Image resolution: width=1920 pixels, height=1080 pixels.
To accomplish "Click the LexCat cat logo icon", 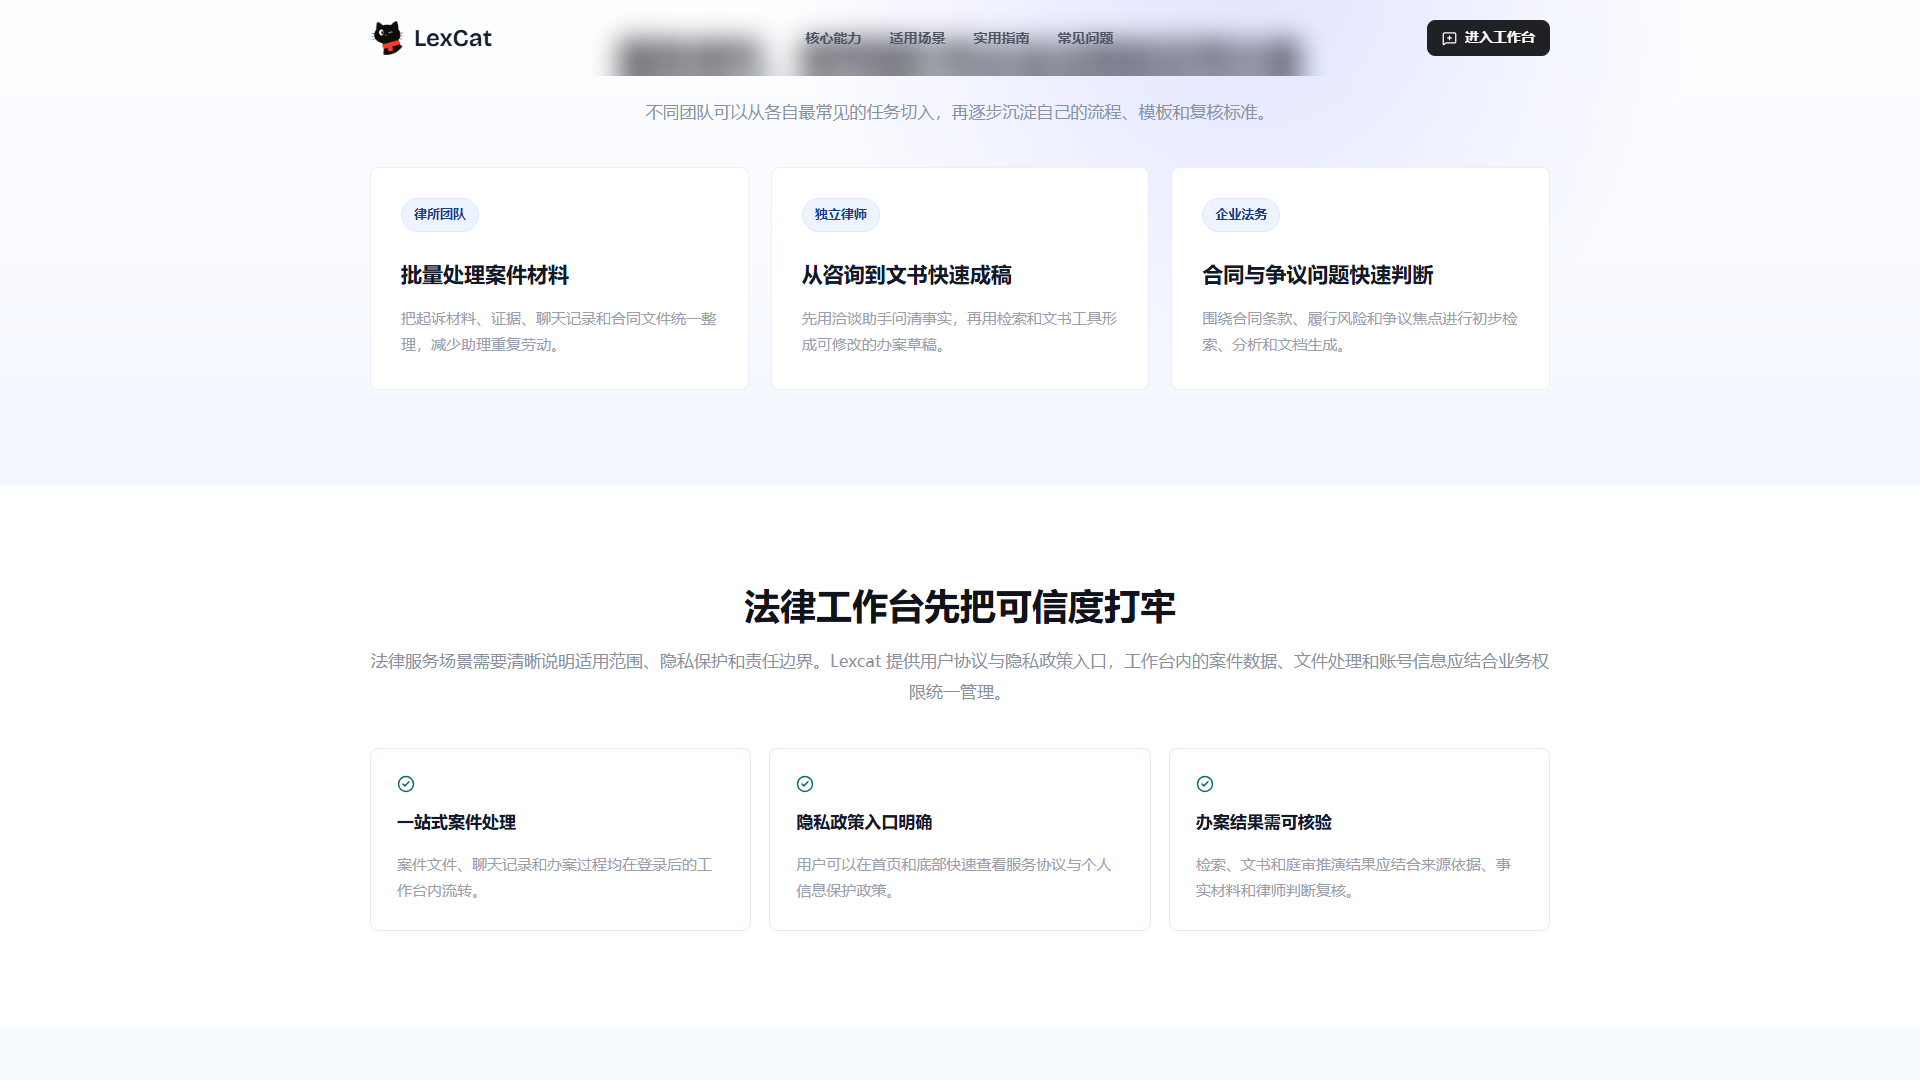I will pos(387,38).
